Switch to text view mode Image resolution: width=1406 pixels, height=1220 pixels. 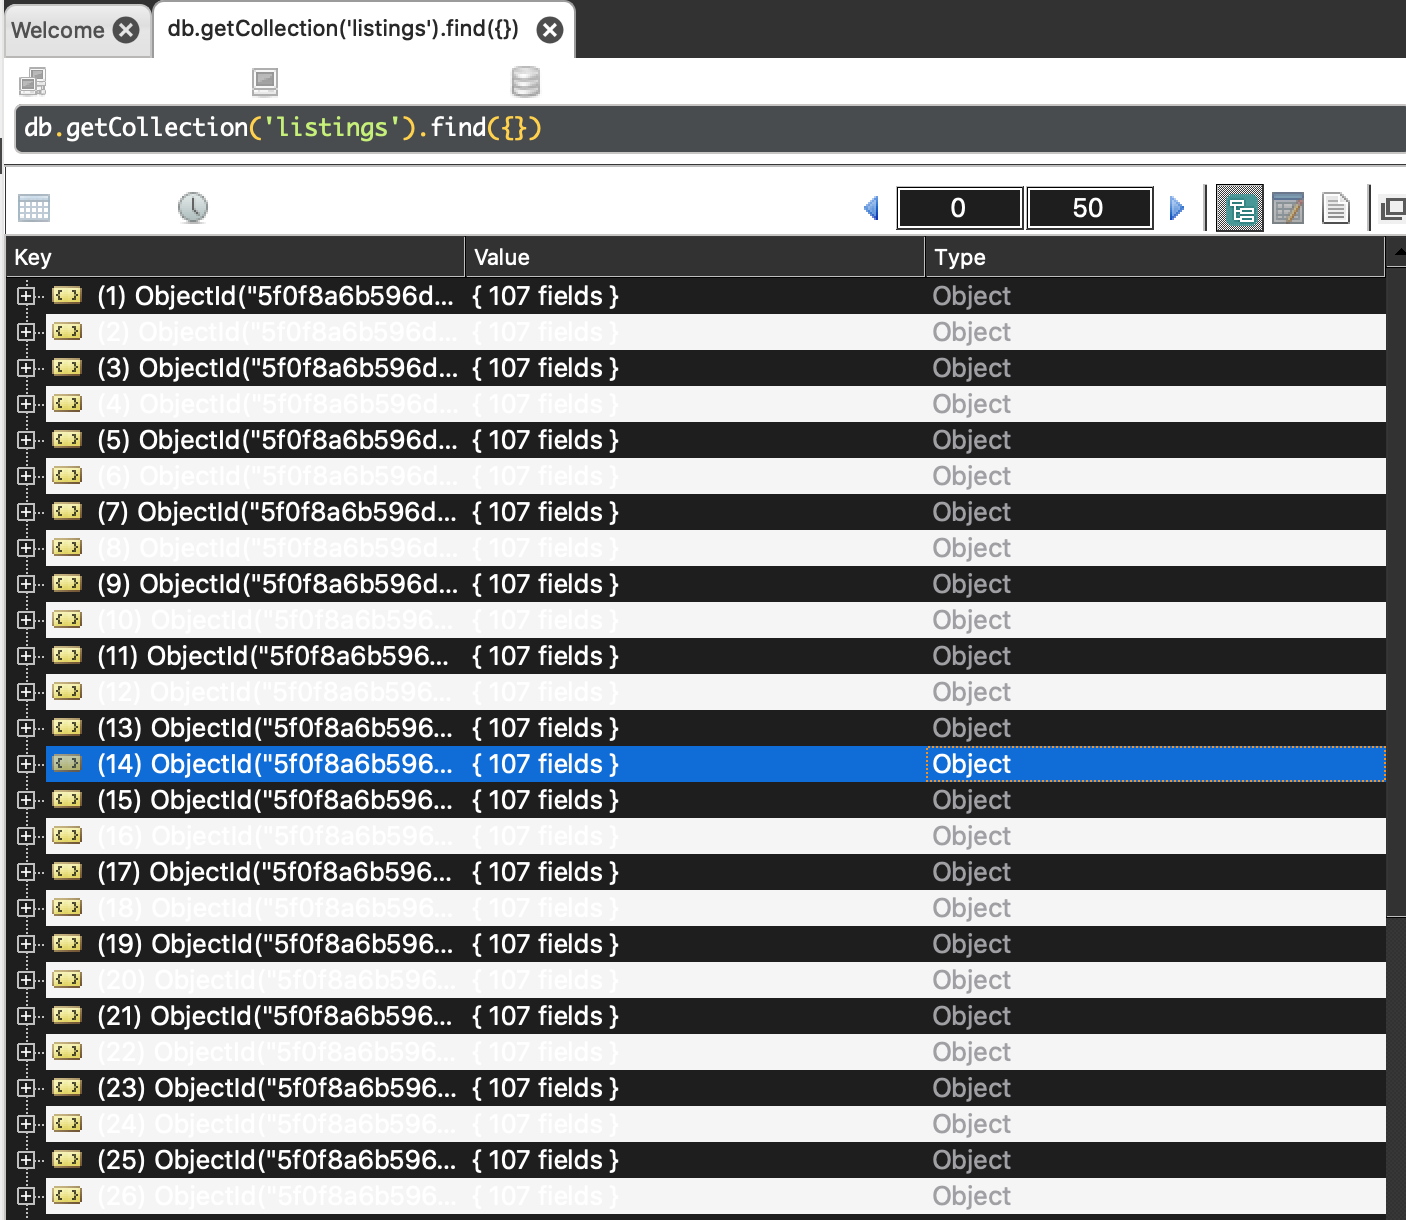click(1336, 208)
